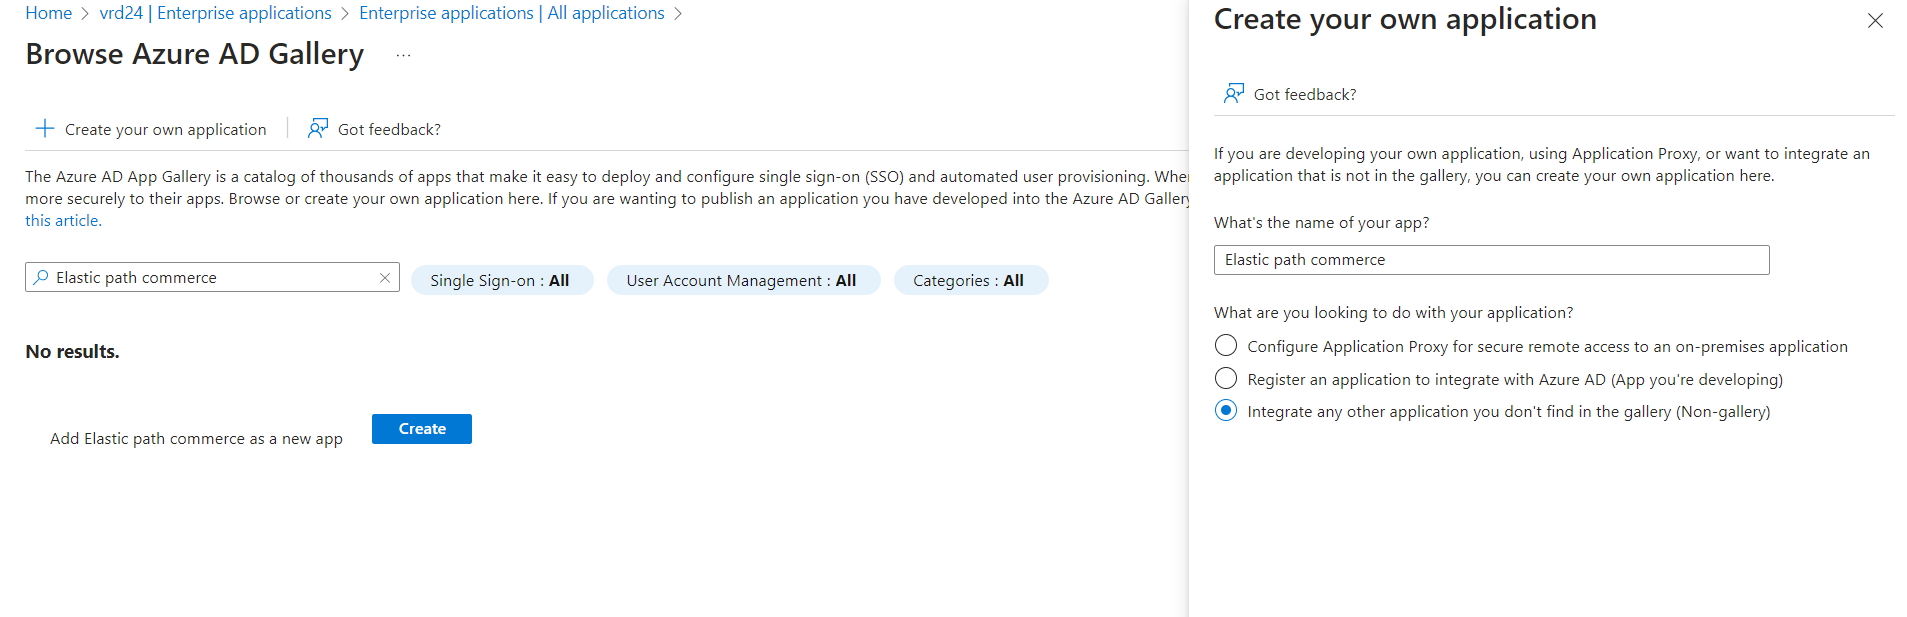Click the blue Create button

pos(422,429)
